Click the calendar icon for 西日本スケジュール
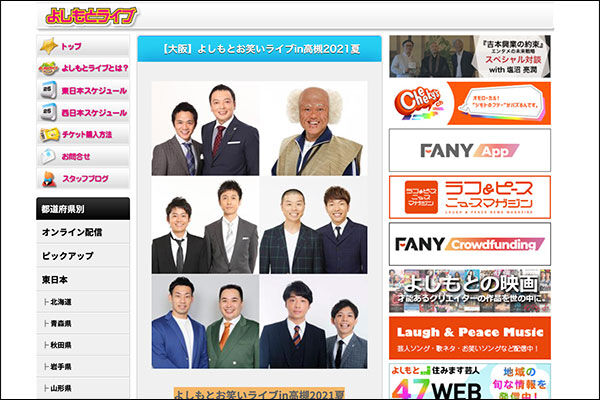 click(49, 112)
